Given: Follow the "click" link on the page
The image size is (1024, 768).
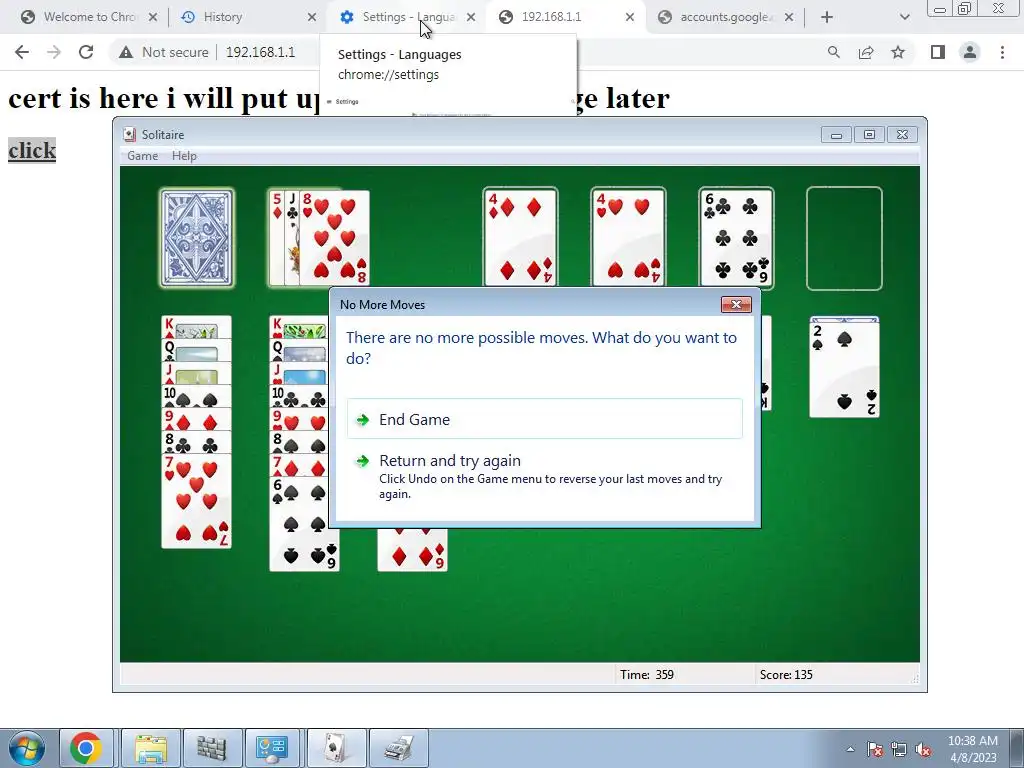Looking at the screenshot, I should coord(32,150).
